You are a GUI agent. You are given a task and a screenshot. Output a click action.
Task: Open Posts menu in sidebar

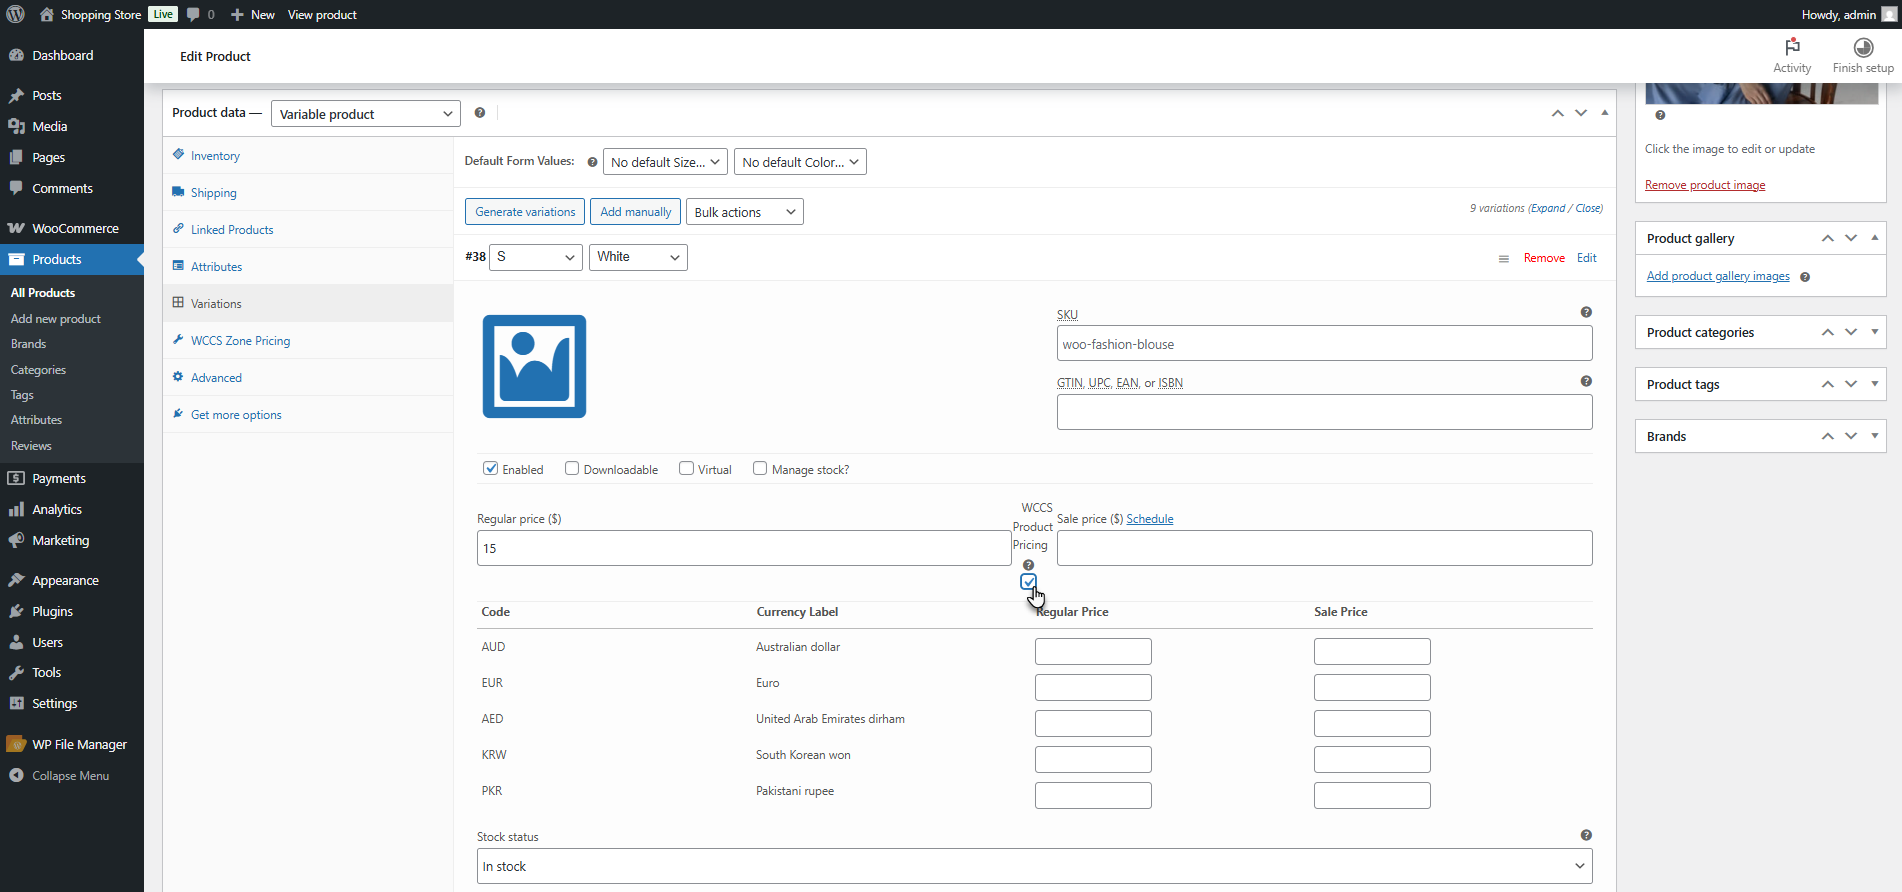pyautogui.click(x=72, y=96)
